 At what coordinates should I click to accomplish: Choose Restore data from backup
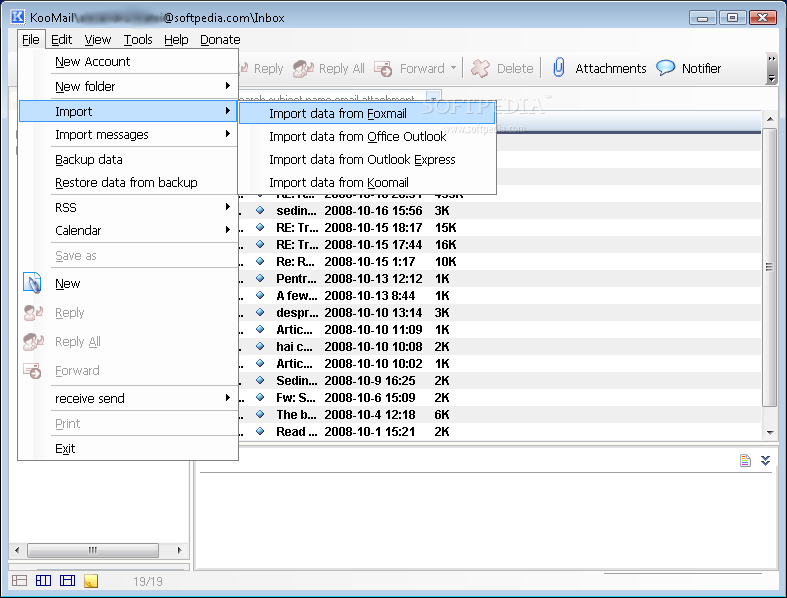[x=128, y=183]
